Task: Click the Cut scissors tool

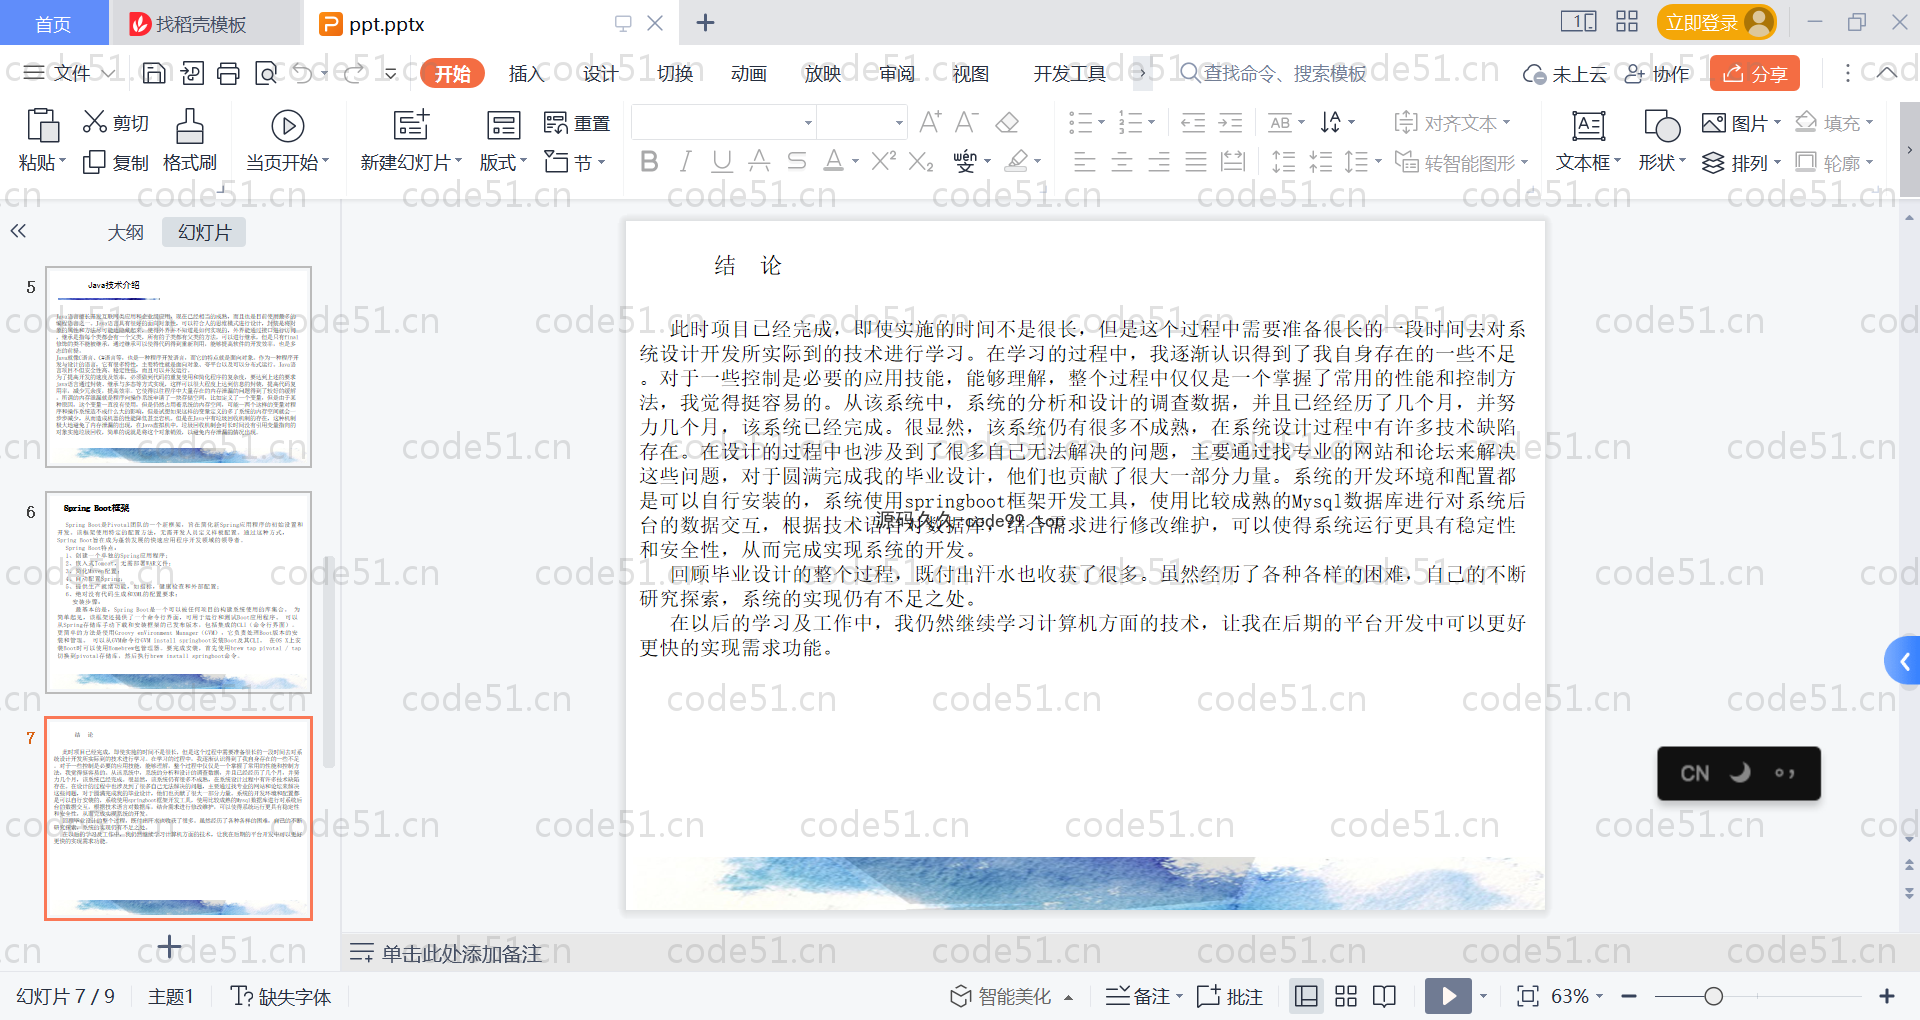Action: (x=95, y=122)
